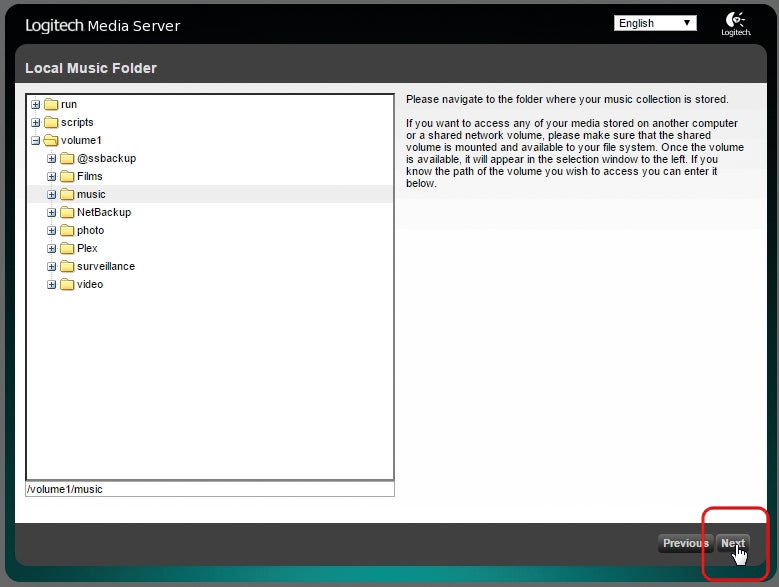
Task: Click the music folder icon
Action: click(x=67, y=194)
